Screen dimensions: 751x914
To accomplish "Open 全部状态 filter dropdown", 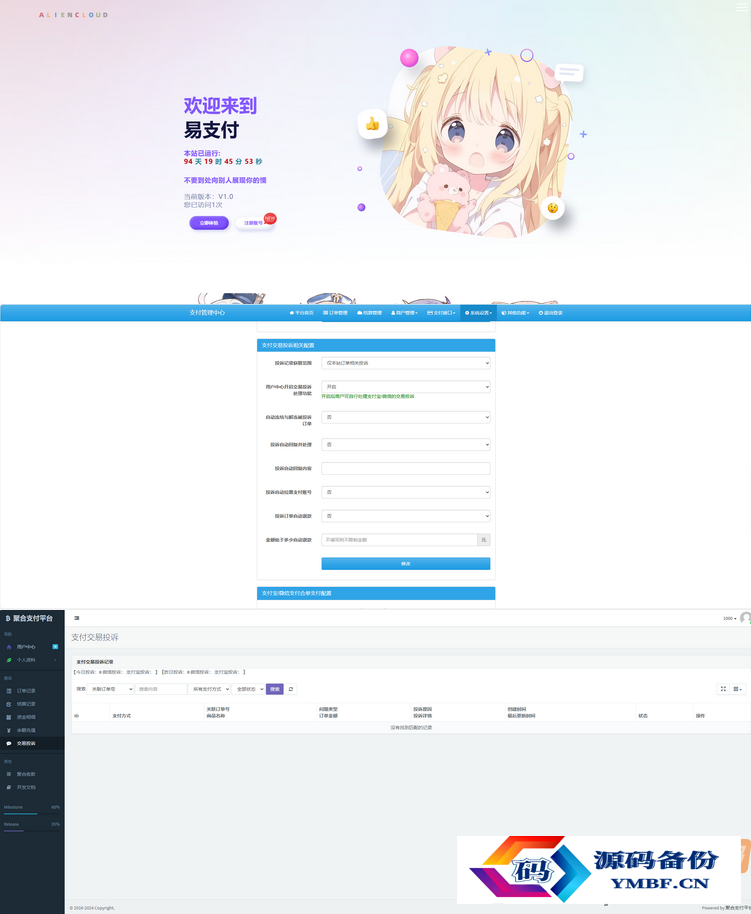I will pyautogui.click(x=248, y=690).
